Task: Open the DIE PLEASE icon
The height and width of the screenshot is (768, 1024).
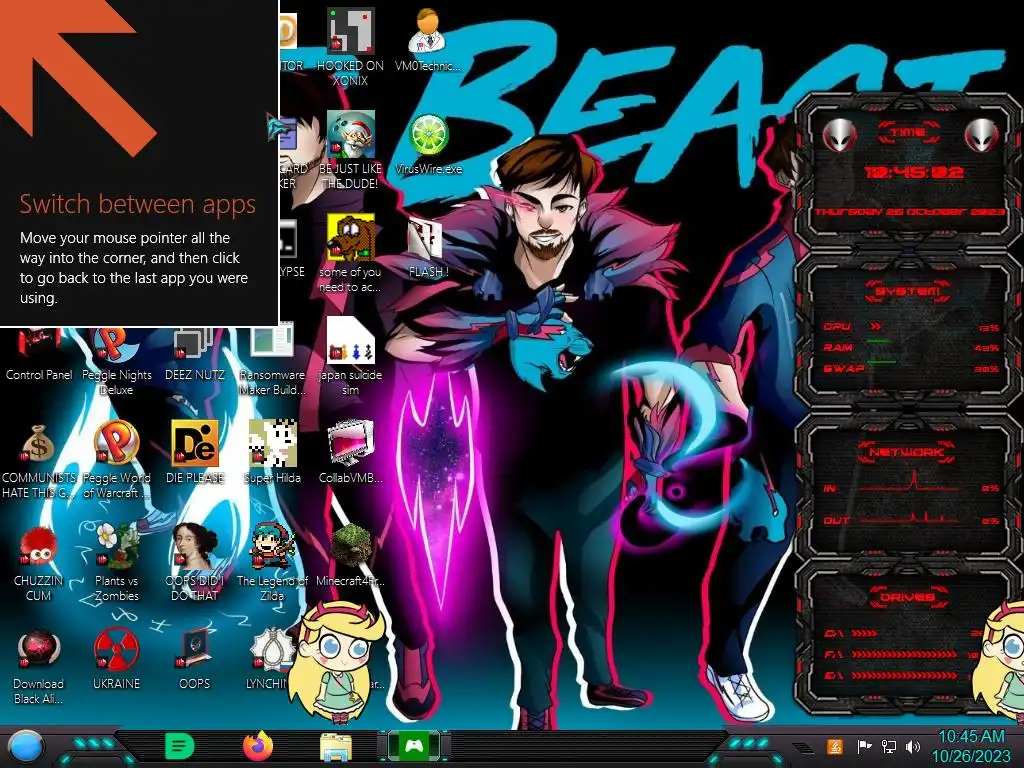Action: [x=195, y=453]
